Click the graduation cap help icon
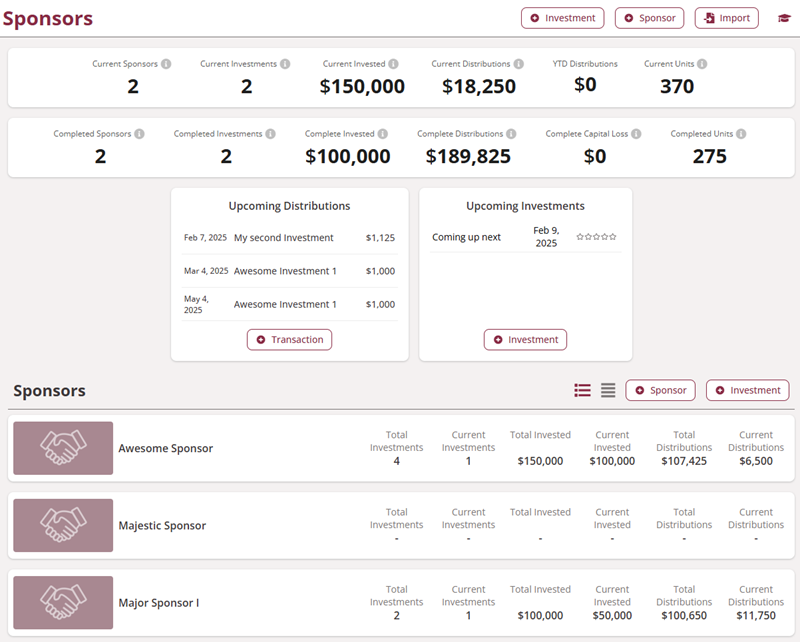Image resolution: width=800 pixels, height=642 pixels. click(x=784, y=18)
